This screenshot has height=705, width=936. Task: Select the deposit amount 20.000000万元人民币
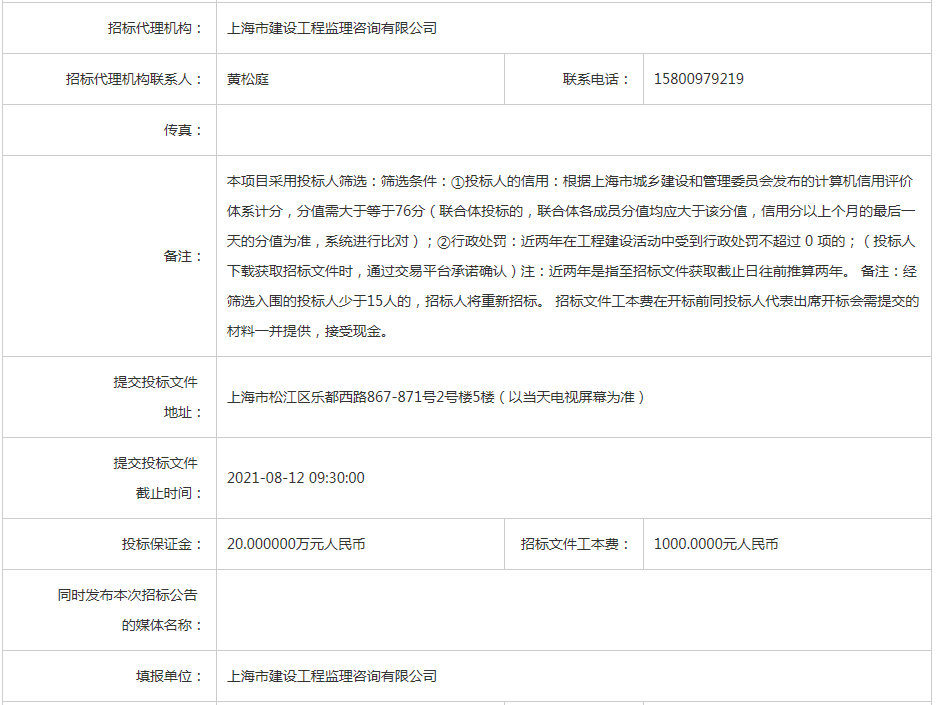[x=296, y=544]
